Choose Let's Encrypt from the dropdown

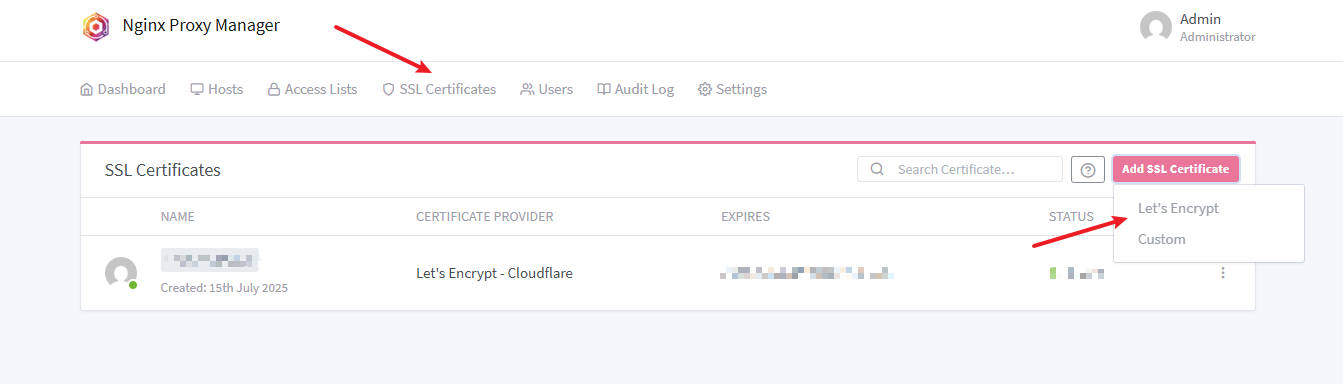(1178, 208)
